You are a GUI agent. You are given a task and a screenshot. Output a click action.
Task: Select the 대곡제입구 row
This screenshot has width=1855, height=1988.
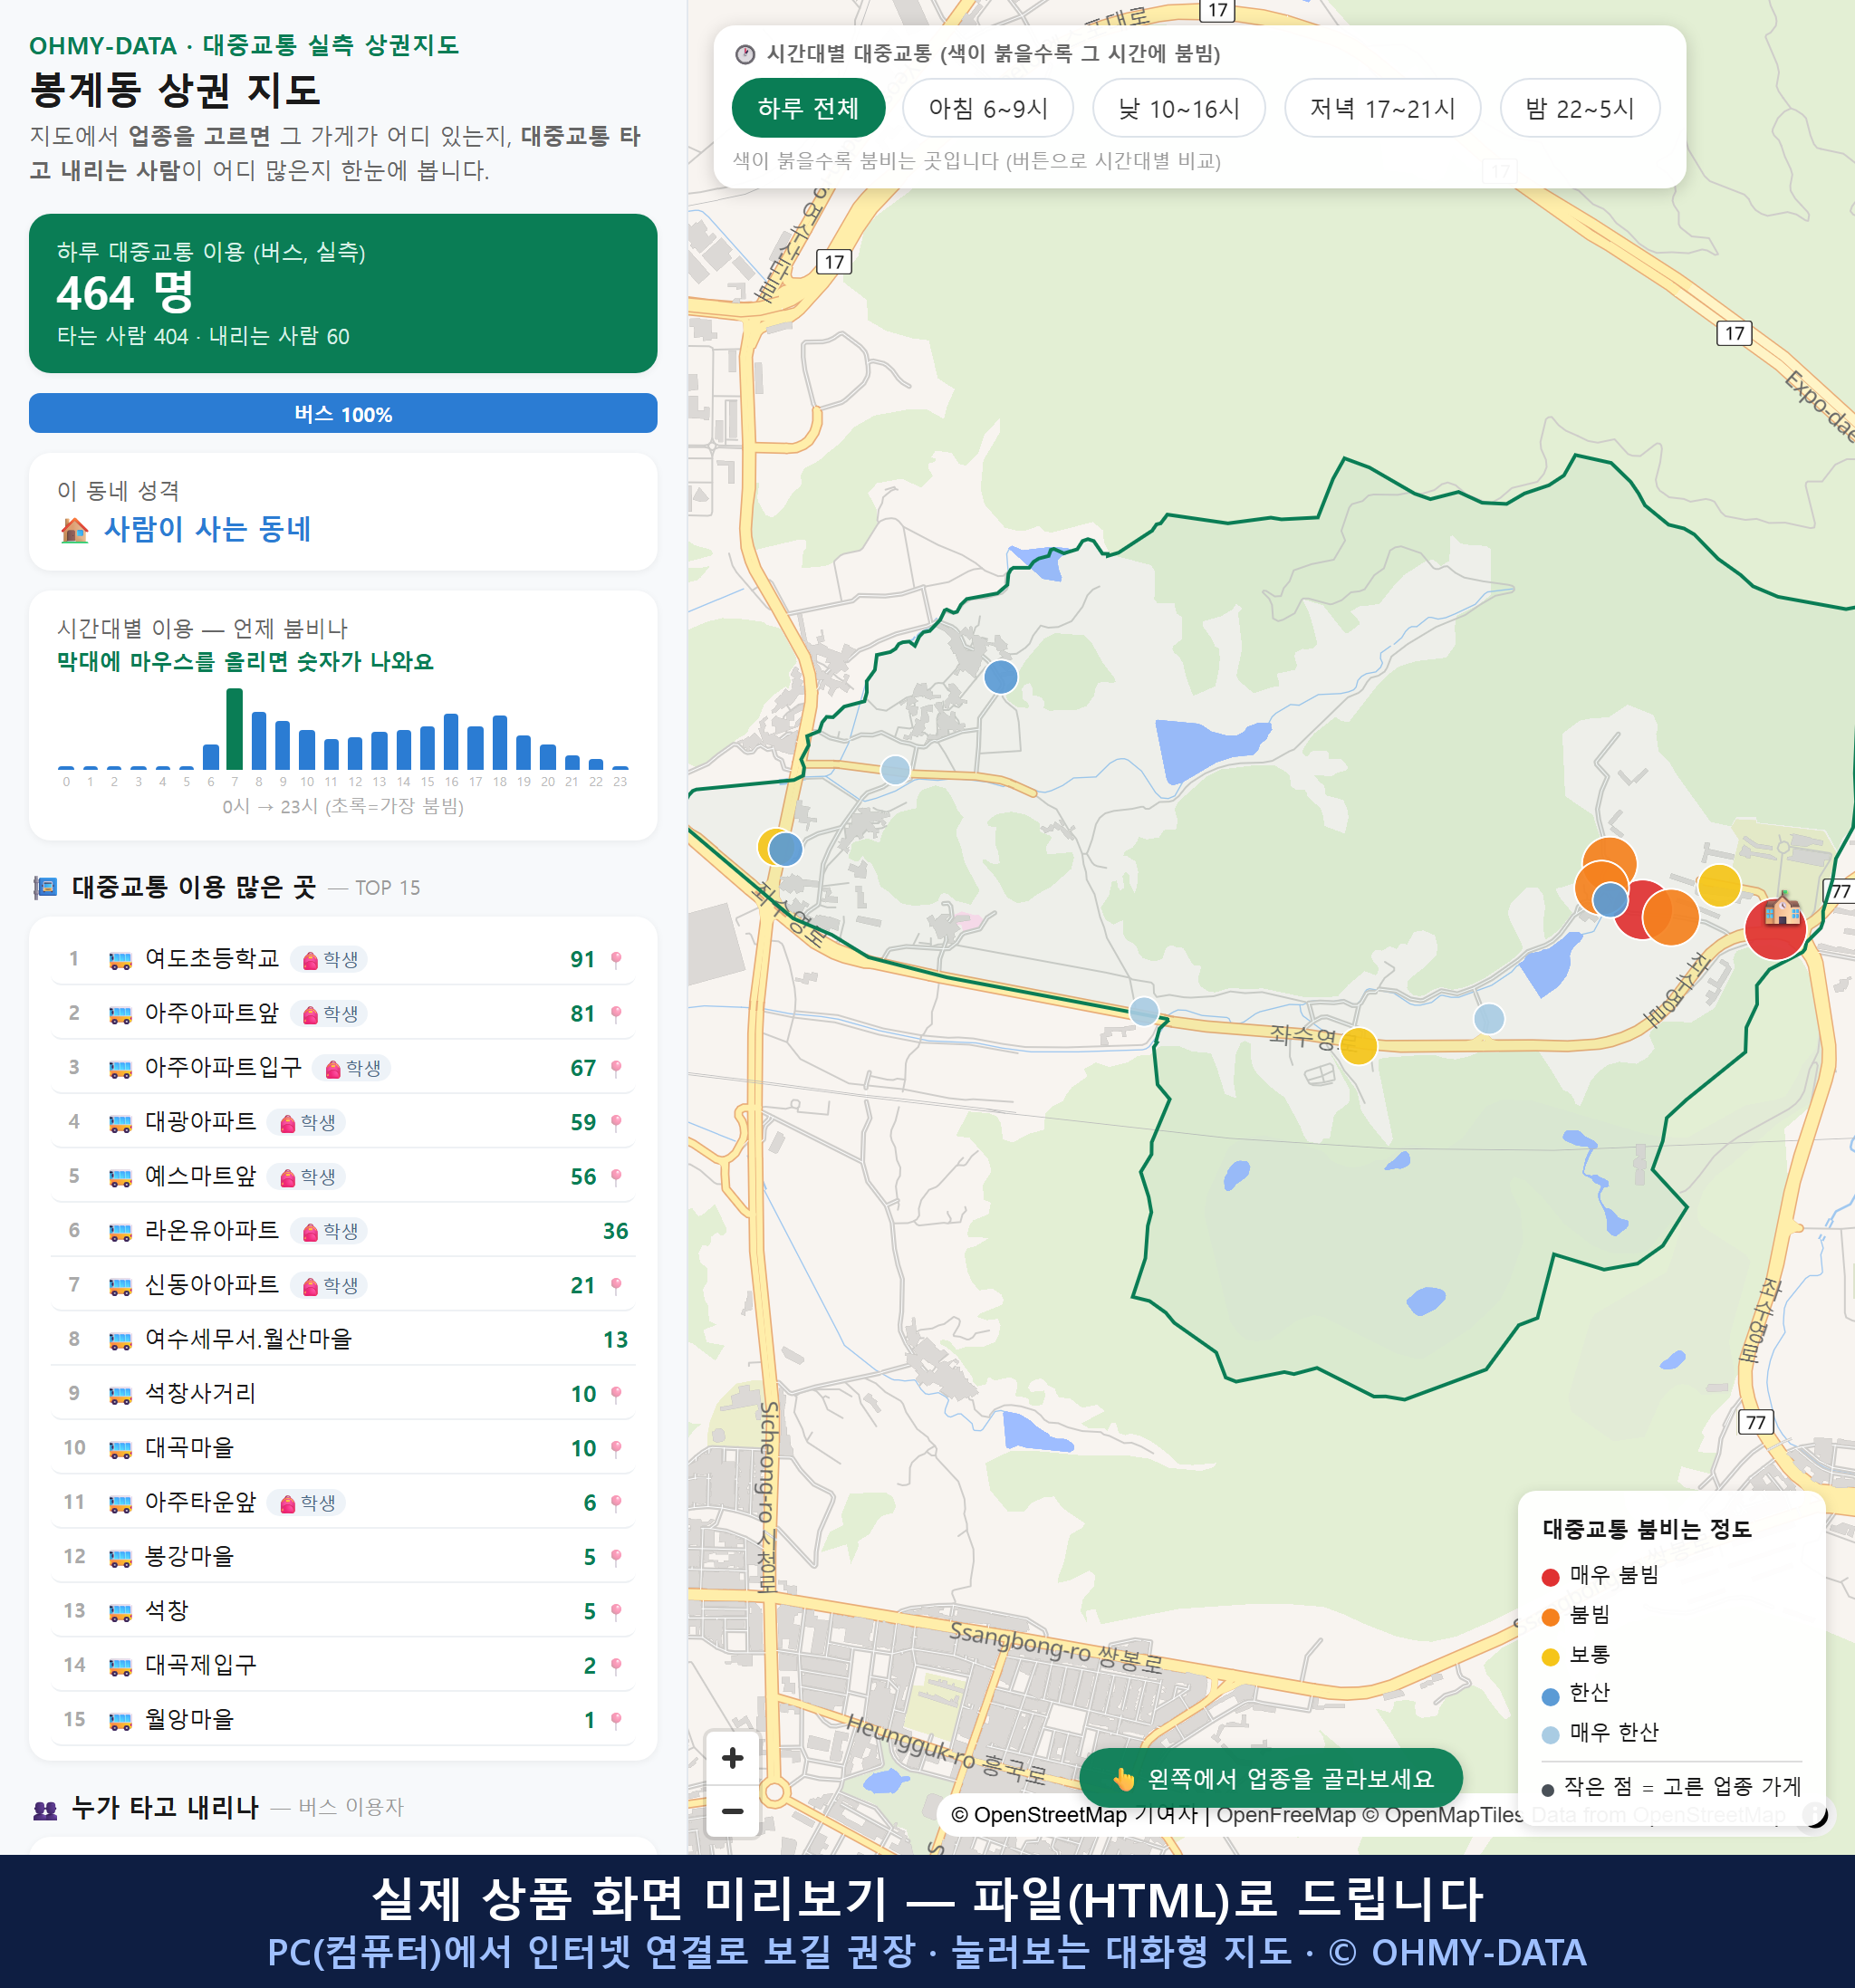click(x=343, y=1665)
